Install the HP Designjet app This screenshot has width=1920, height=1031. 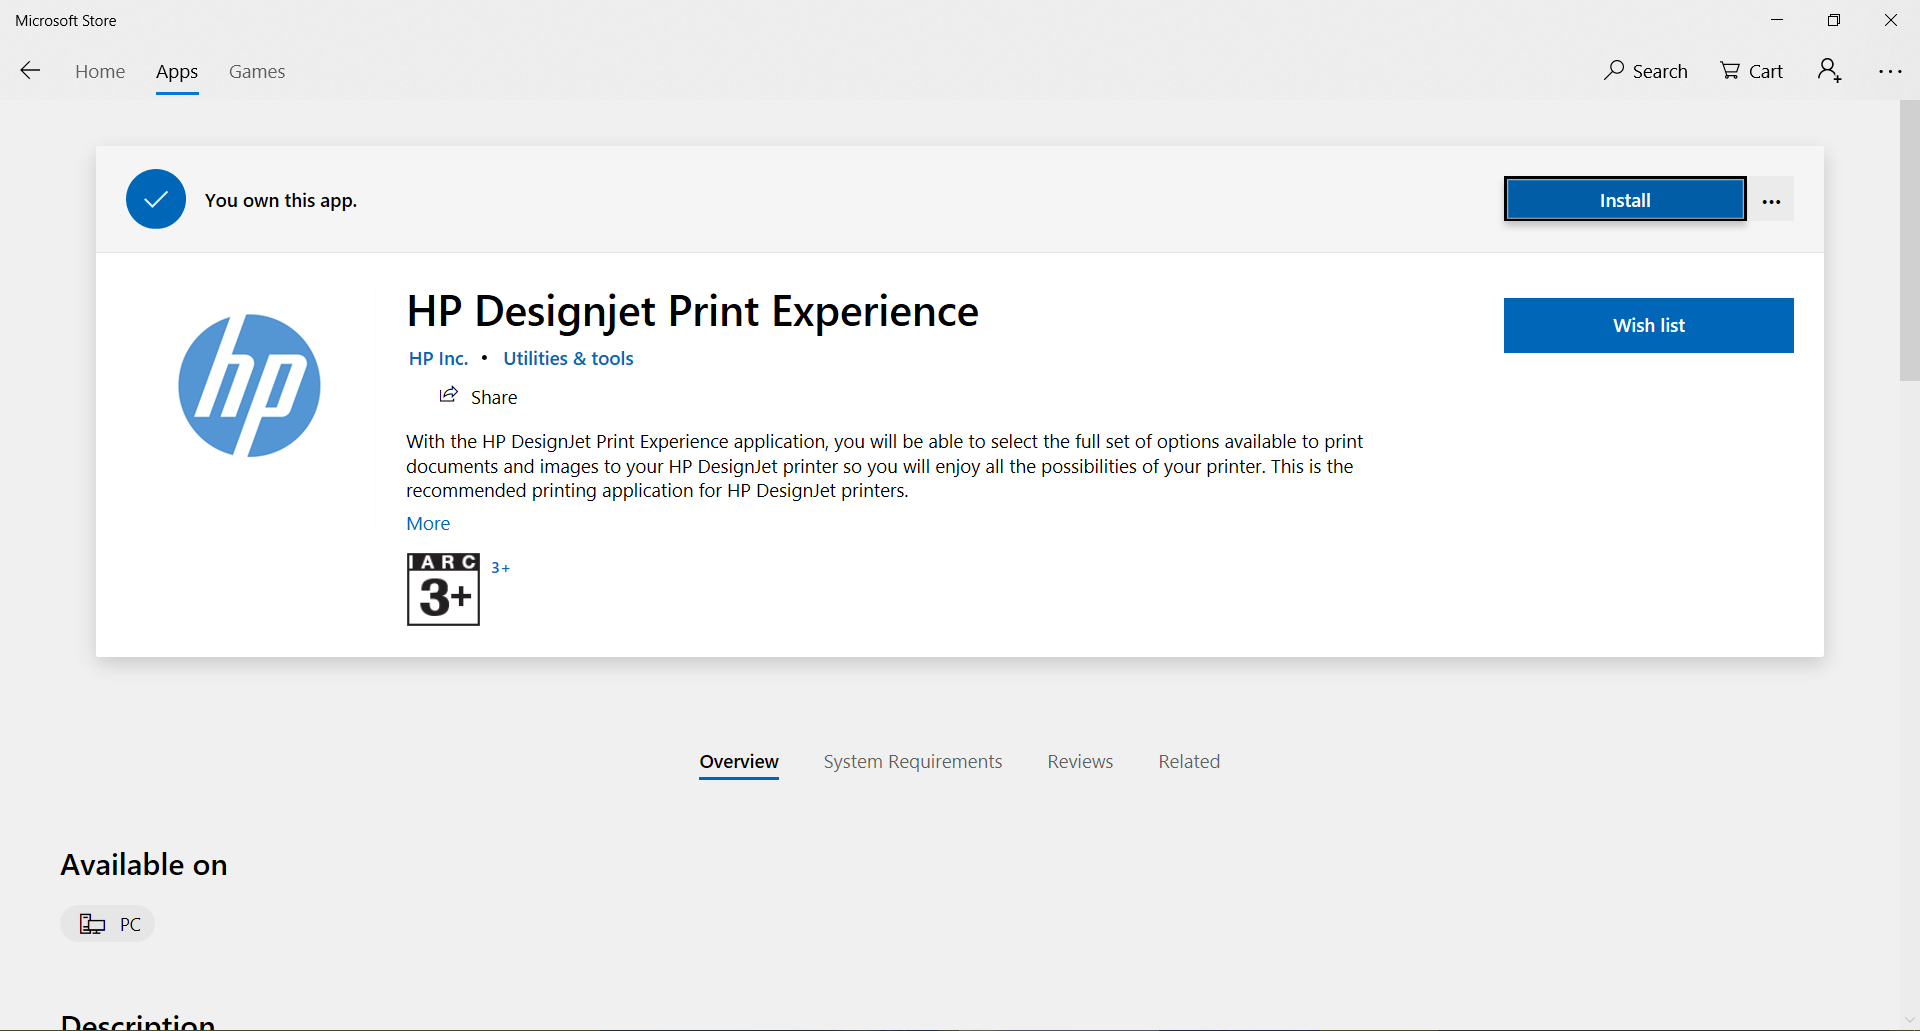coord(1625,199)
